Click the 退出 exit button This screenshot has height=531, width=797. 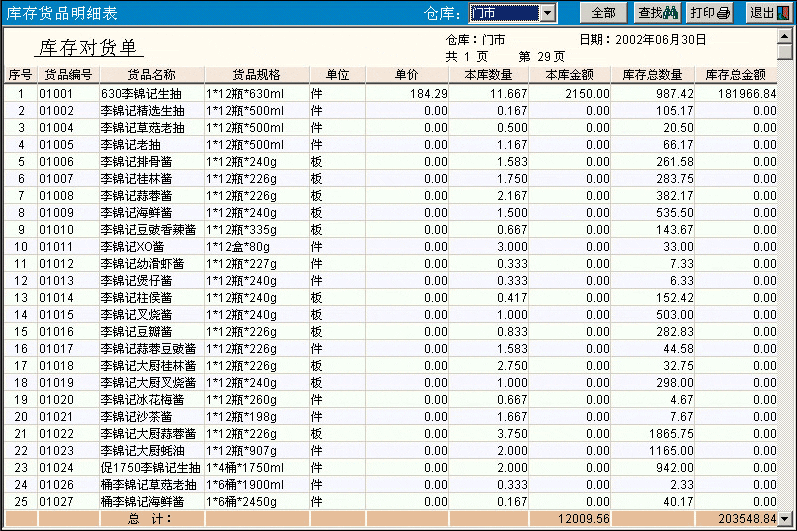770,13
